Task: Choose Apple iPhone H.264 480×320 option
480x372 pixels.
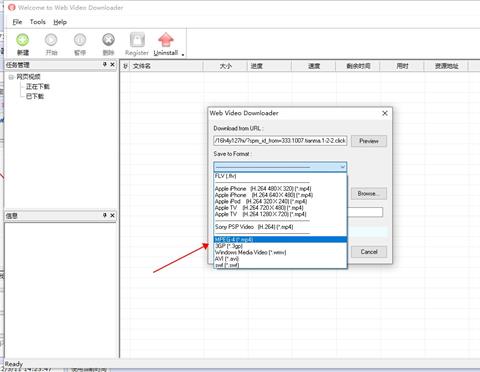Action: pos(280,189)
